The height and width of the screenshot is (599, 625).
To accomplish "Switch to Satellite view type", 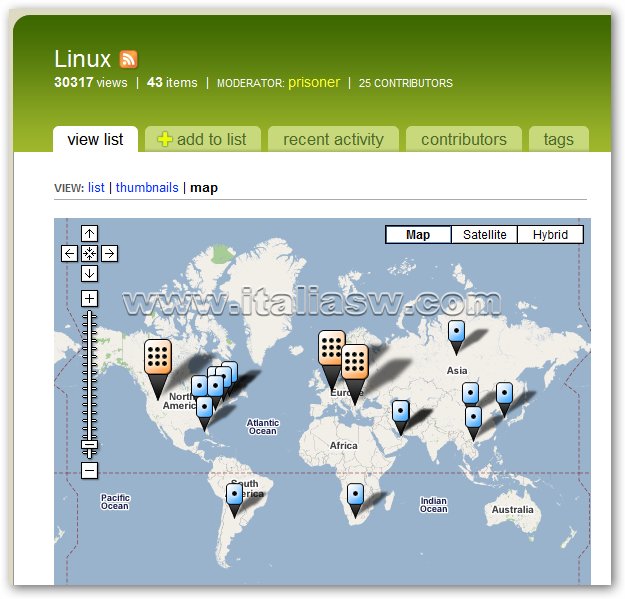I will click(x=485, y=234).
